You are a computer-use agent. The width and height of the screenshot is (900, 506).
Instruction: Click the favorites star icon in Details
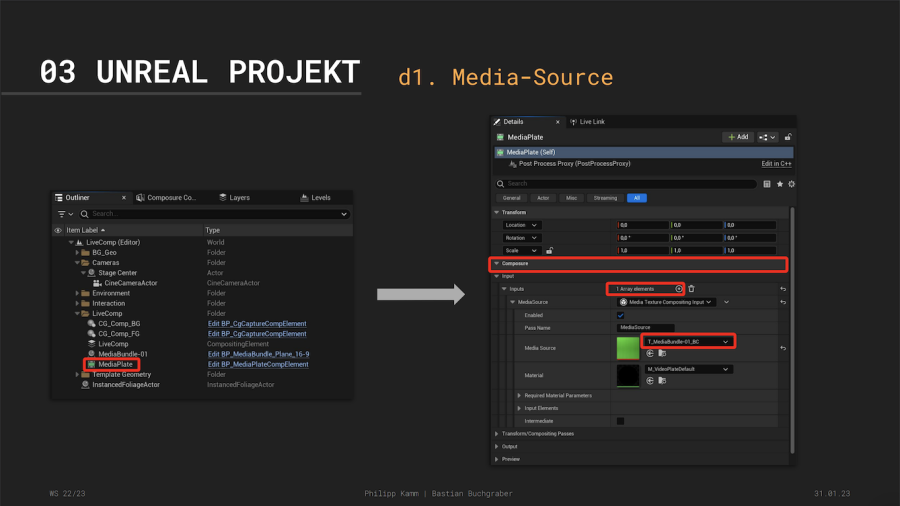[x=779, y=184]
